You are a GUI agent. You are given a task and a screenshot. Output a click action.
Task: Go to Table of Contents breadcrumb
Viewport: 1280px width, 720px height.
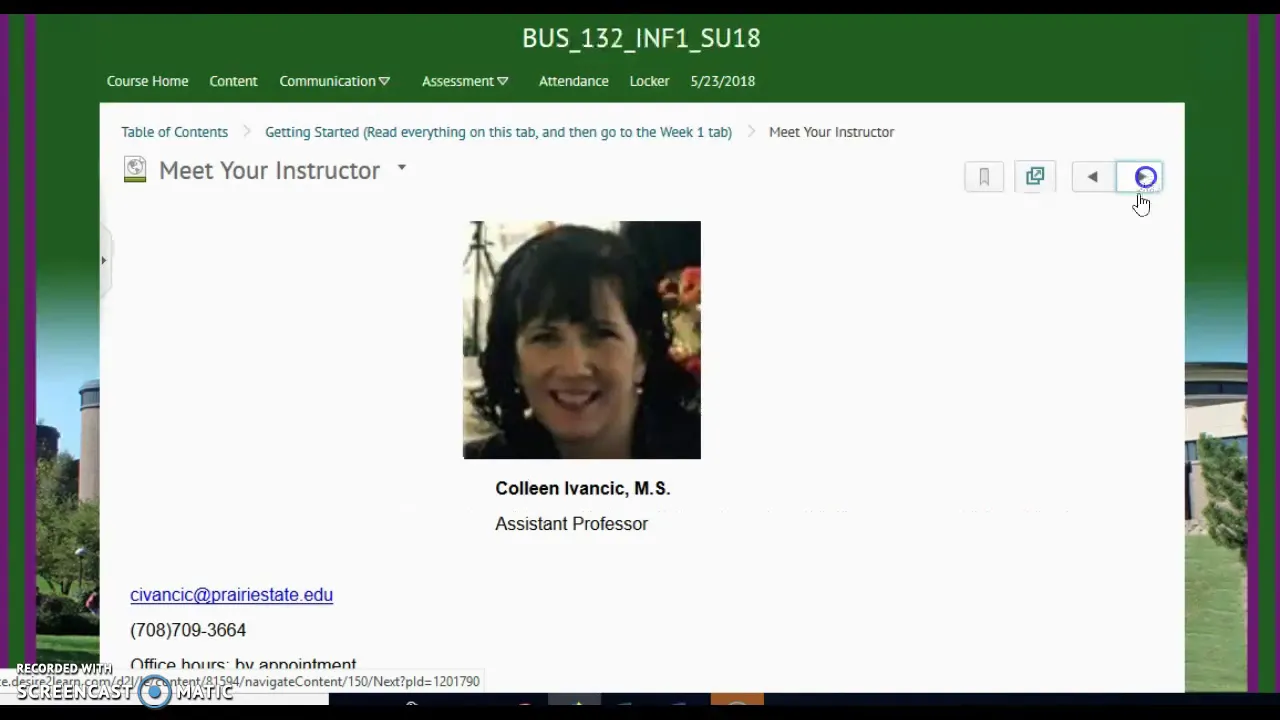click(x=174, y=132)
